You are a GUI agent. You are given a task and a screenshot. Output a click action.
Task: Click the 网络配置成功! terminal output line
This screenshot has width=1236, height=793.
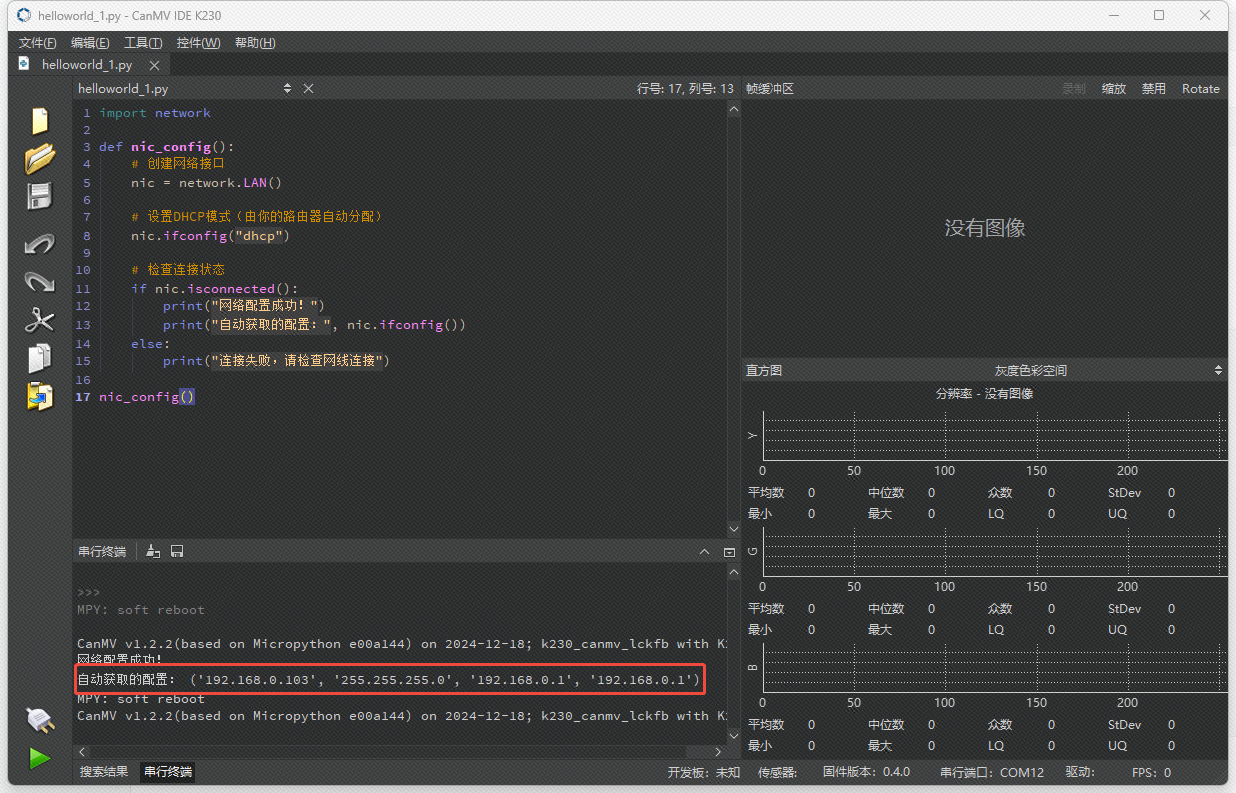click(120, 660)
